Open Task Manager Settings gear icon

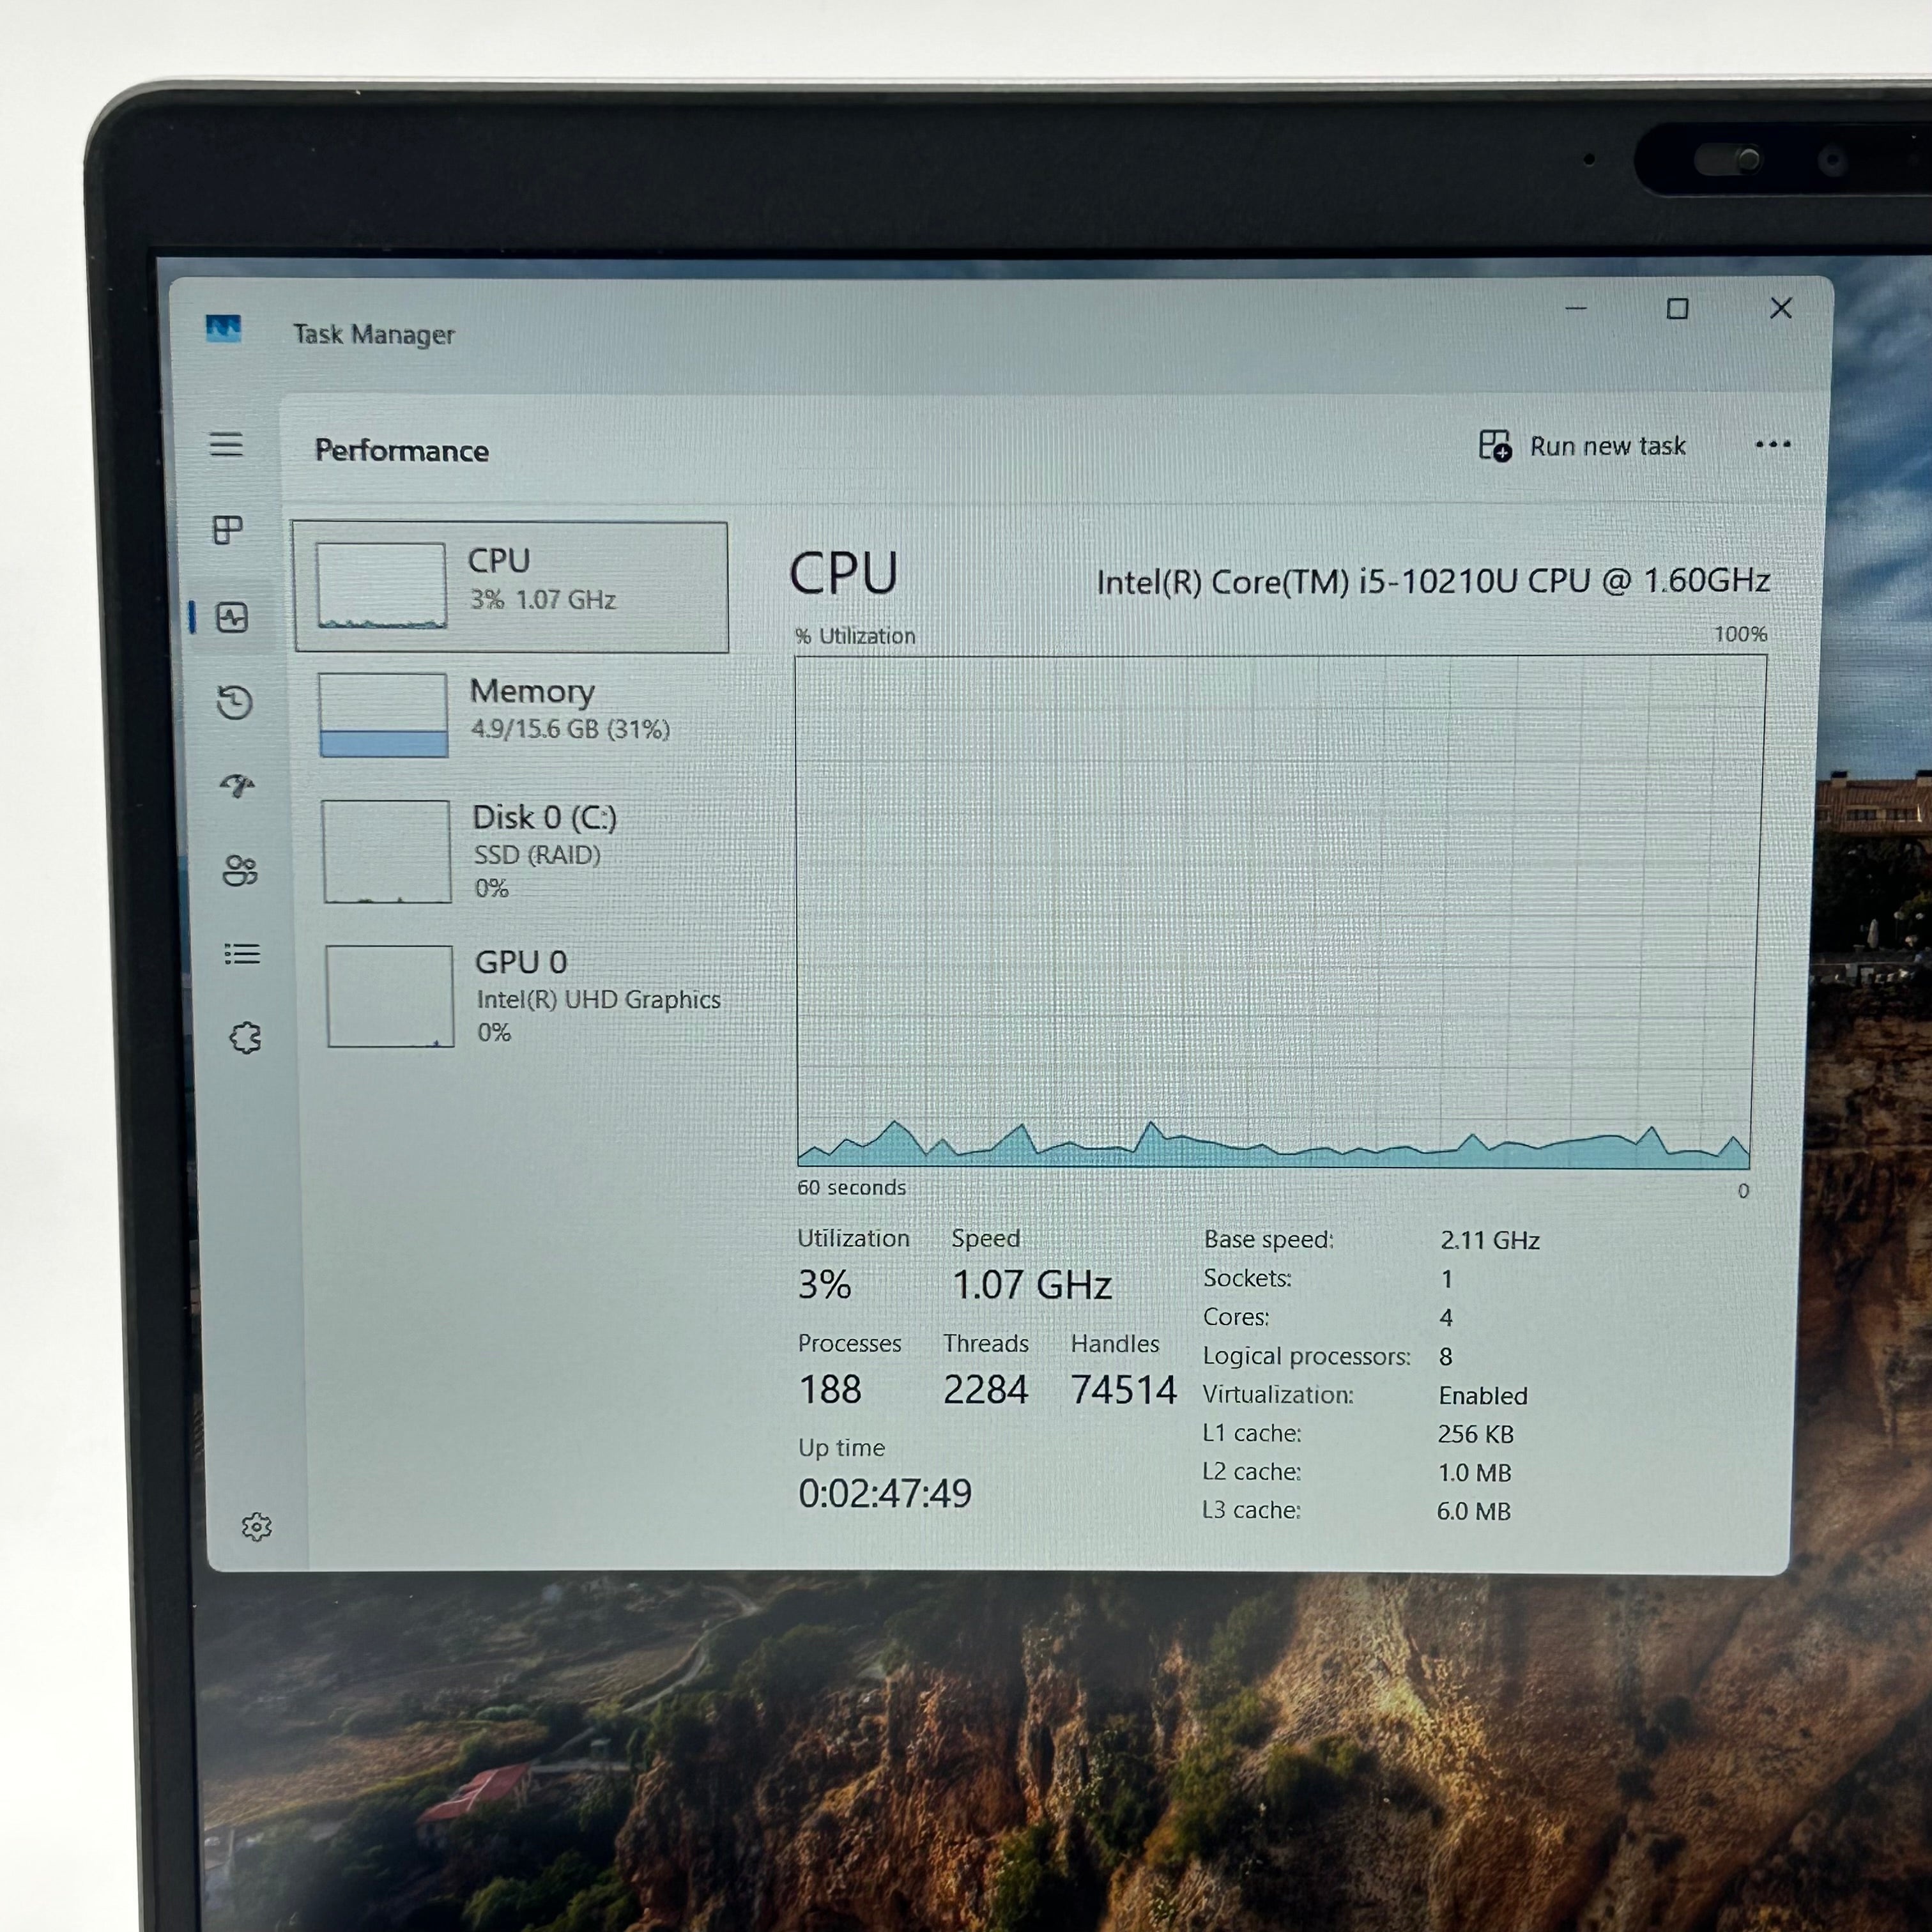[x=257, y=1526]
